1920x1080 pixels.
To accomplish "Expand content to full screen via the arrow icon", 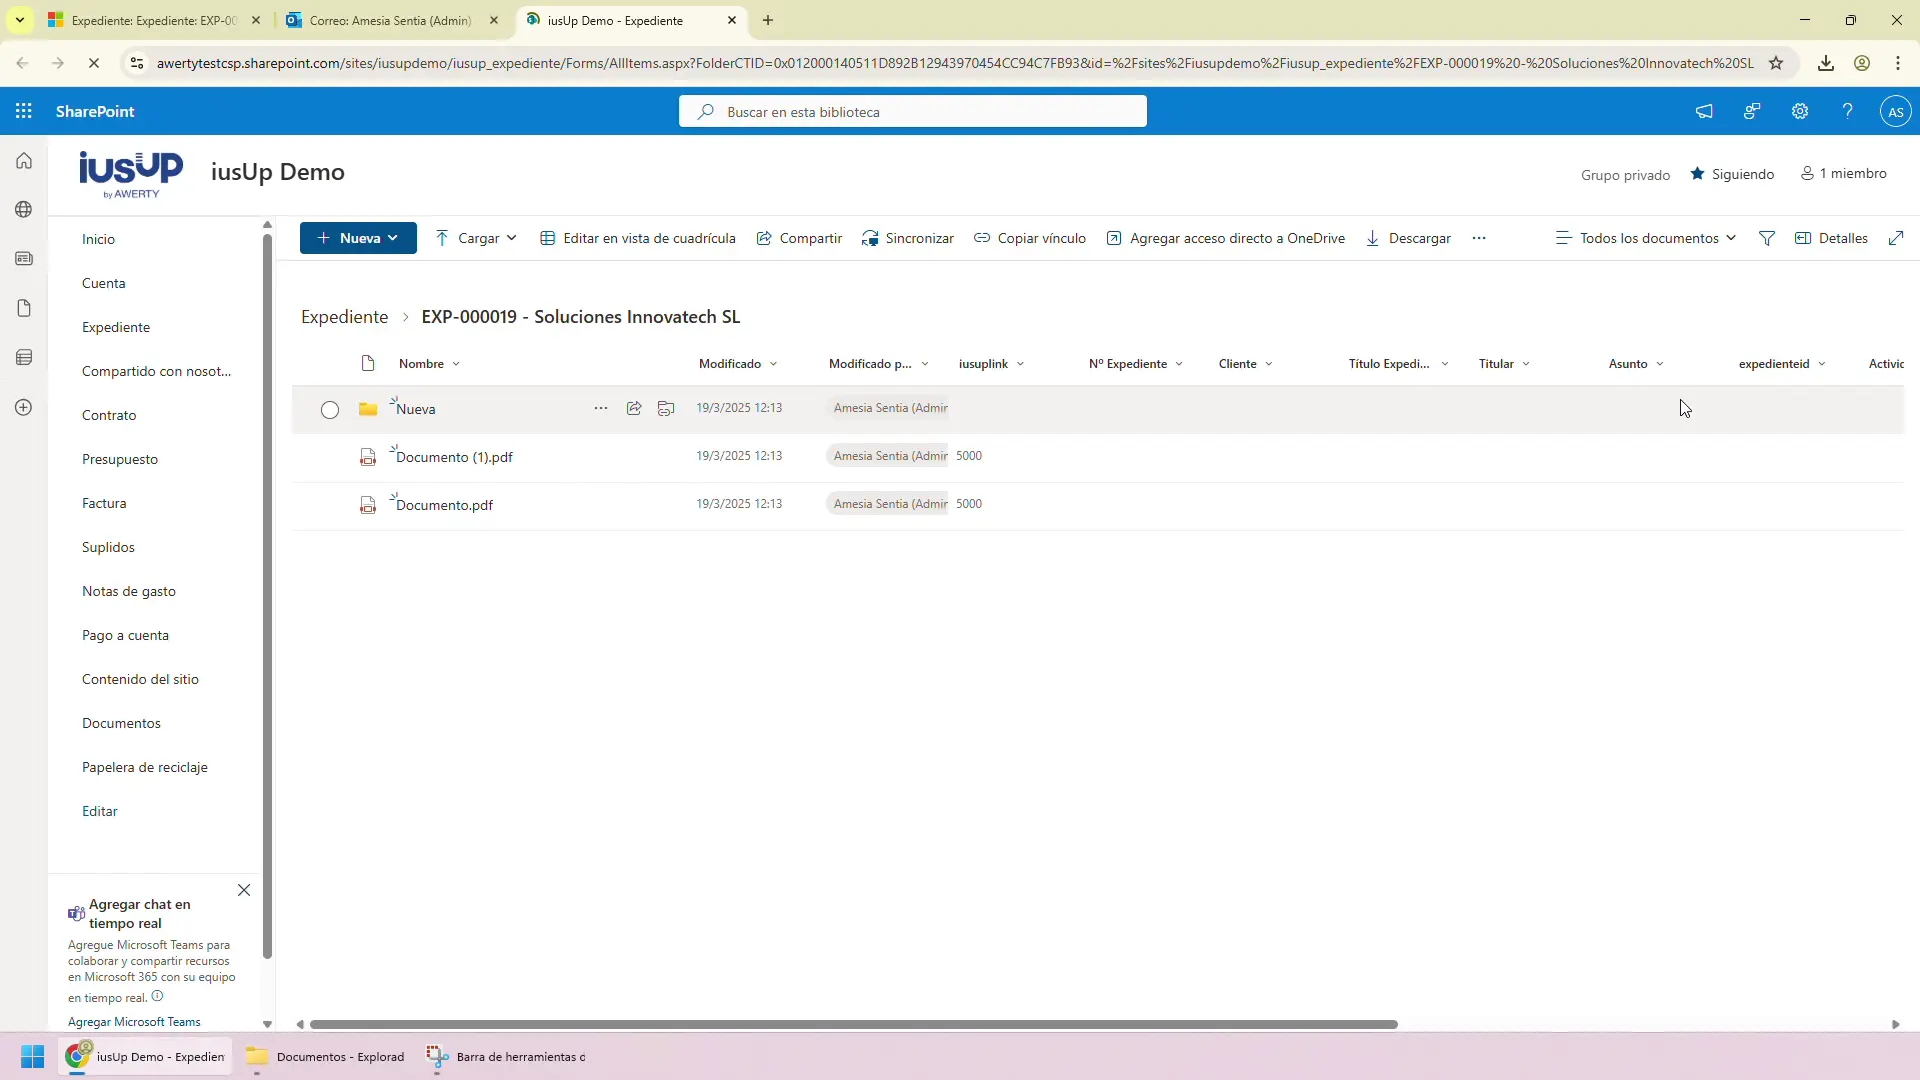I will (1896, 238).
